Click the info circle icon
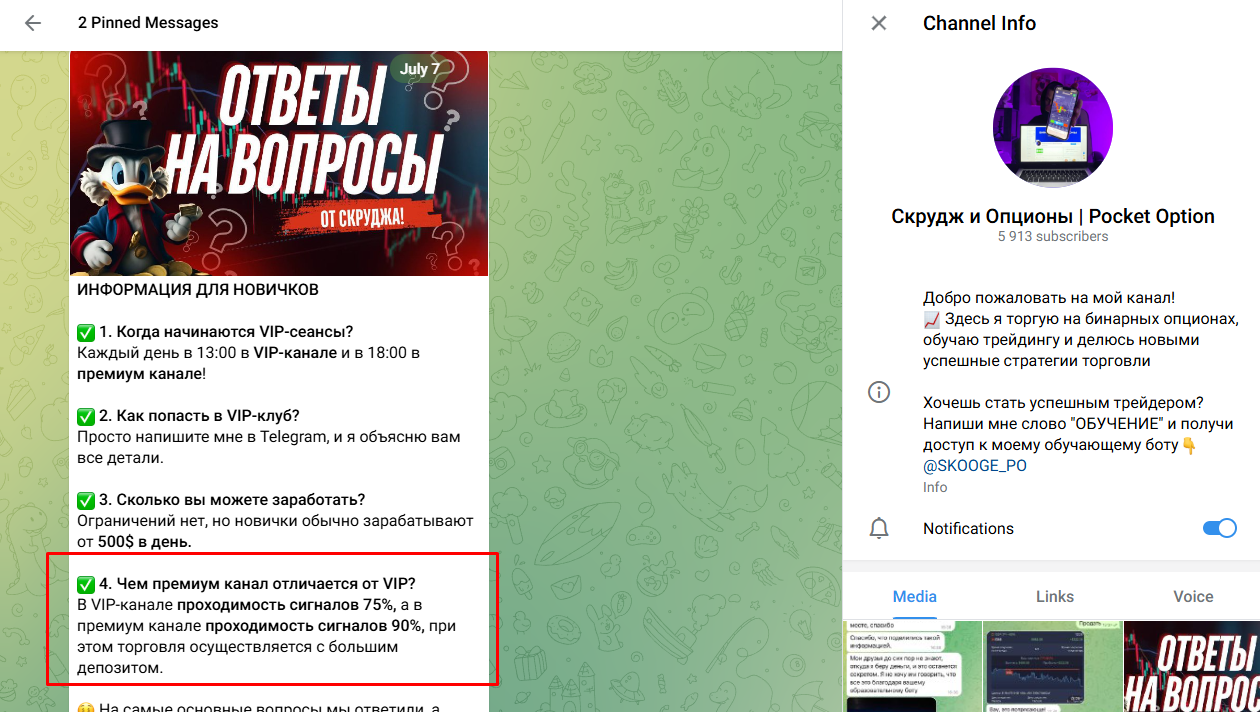The width and height of the screenshot is (1260, 712). (x=879, y=392)
